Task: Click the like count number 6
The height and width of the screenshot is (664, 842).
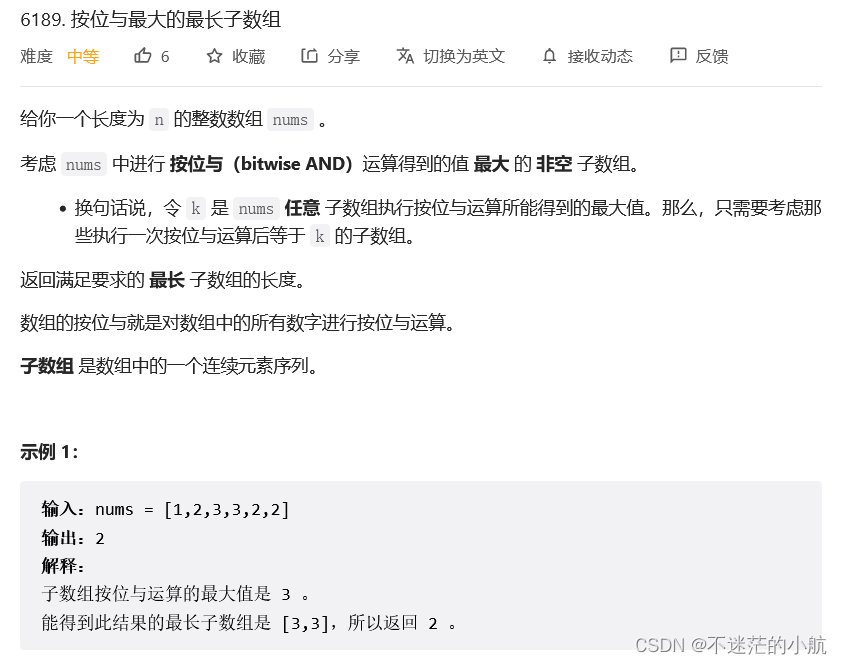Action: point(165,56)
